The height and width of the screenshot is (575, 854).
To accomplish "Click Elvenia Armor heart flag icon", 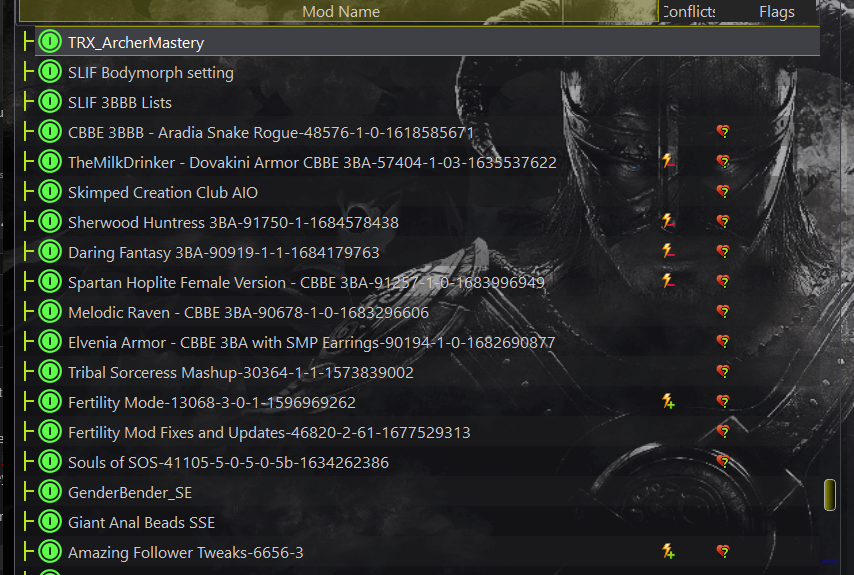I will click(x=723, y=341).
